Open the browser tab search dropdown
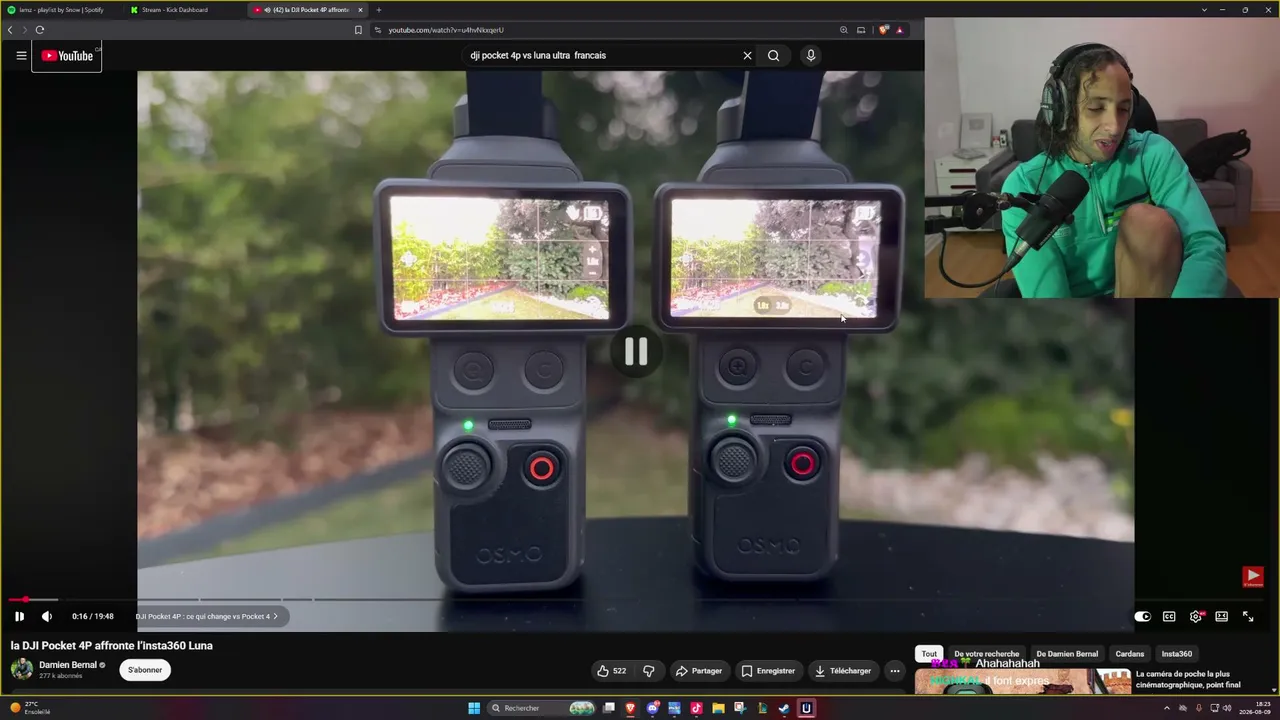This screenshot has height=720, width=1280. coord(1204,10)
